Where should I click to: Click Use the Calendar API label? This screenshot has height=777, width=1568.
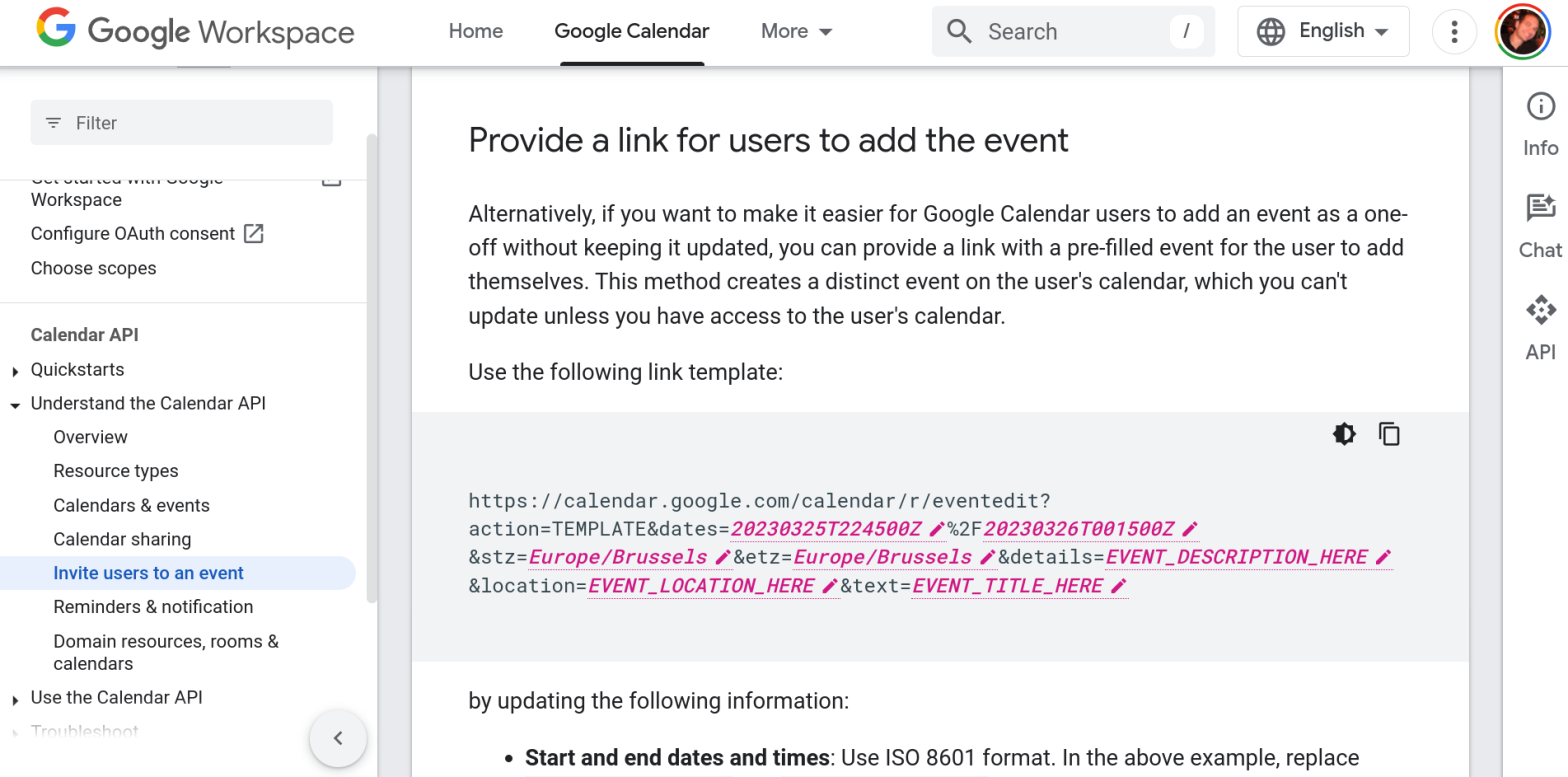[x=117, y=698]
